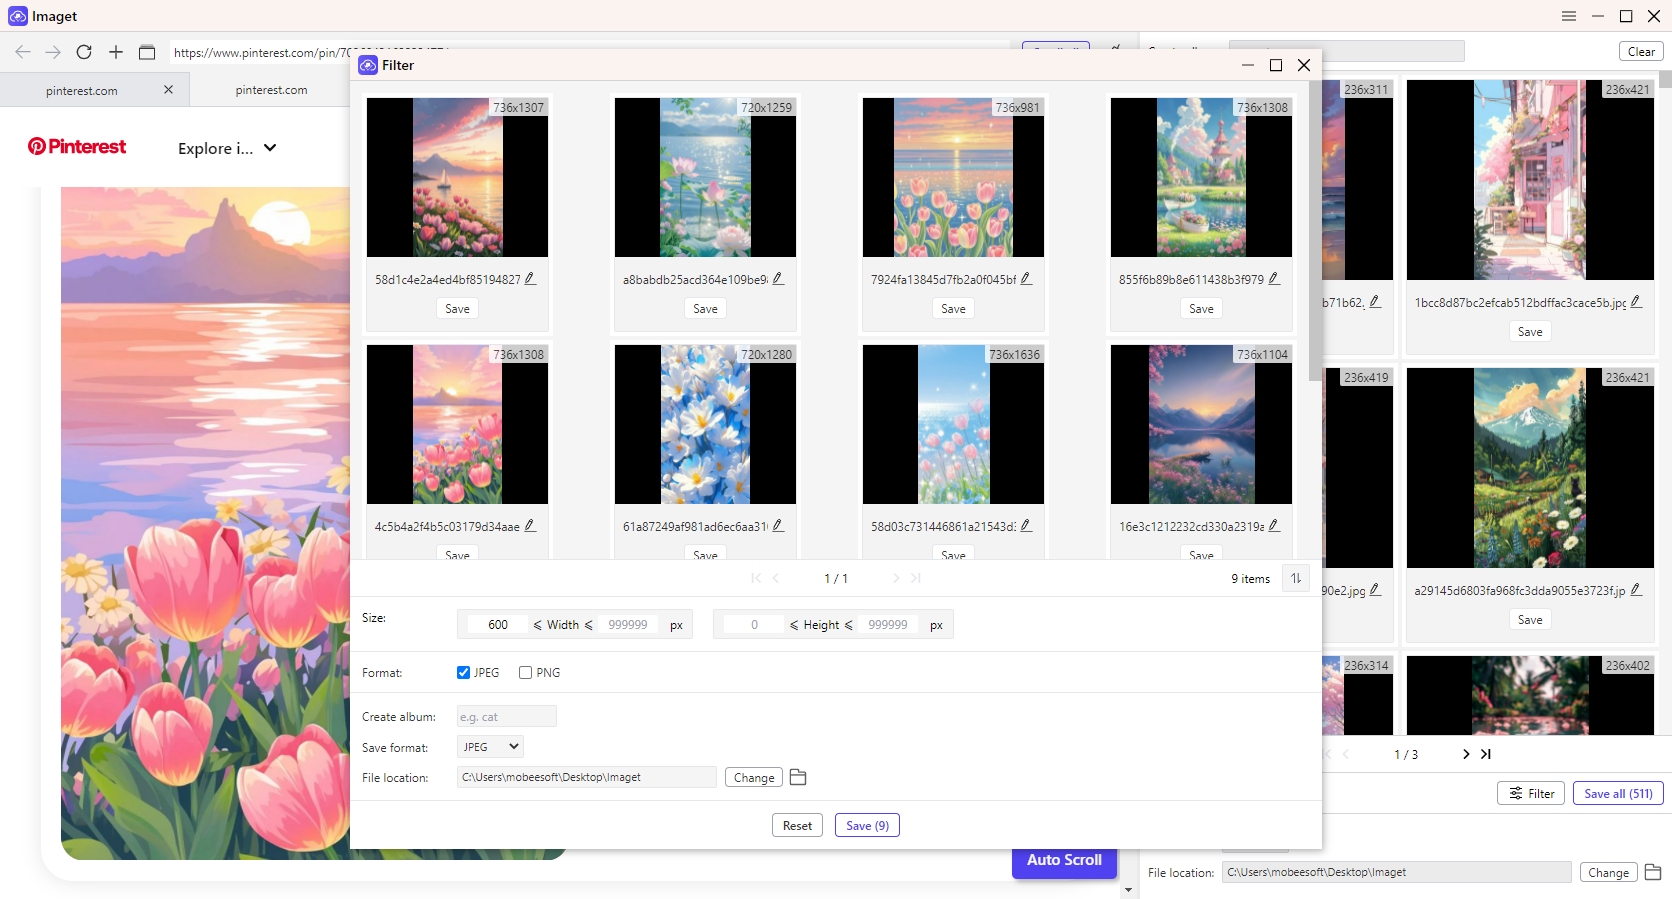Viewport: 1672px width, 899px height.
Task: Click Create album text field
Action: (x=506, y=716)
